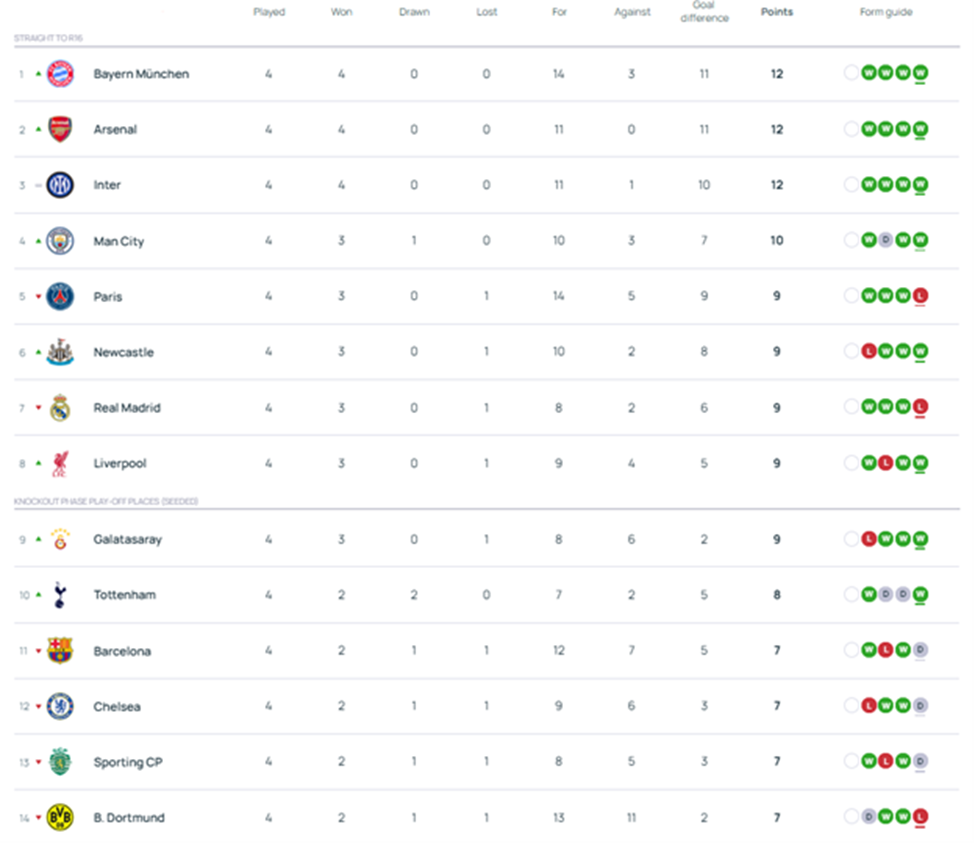Sort by Goal difference column header
Image resolution: width=975 pixels, height=844 pixels.
704,12
